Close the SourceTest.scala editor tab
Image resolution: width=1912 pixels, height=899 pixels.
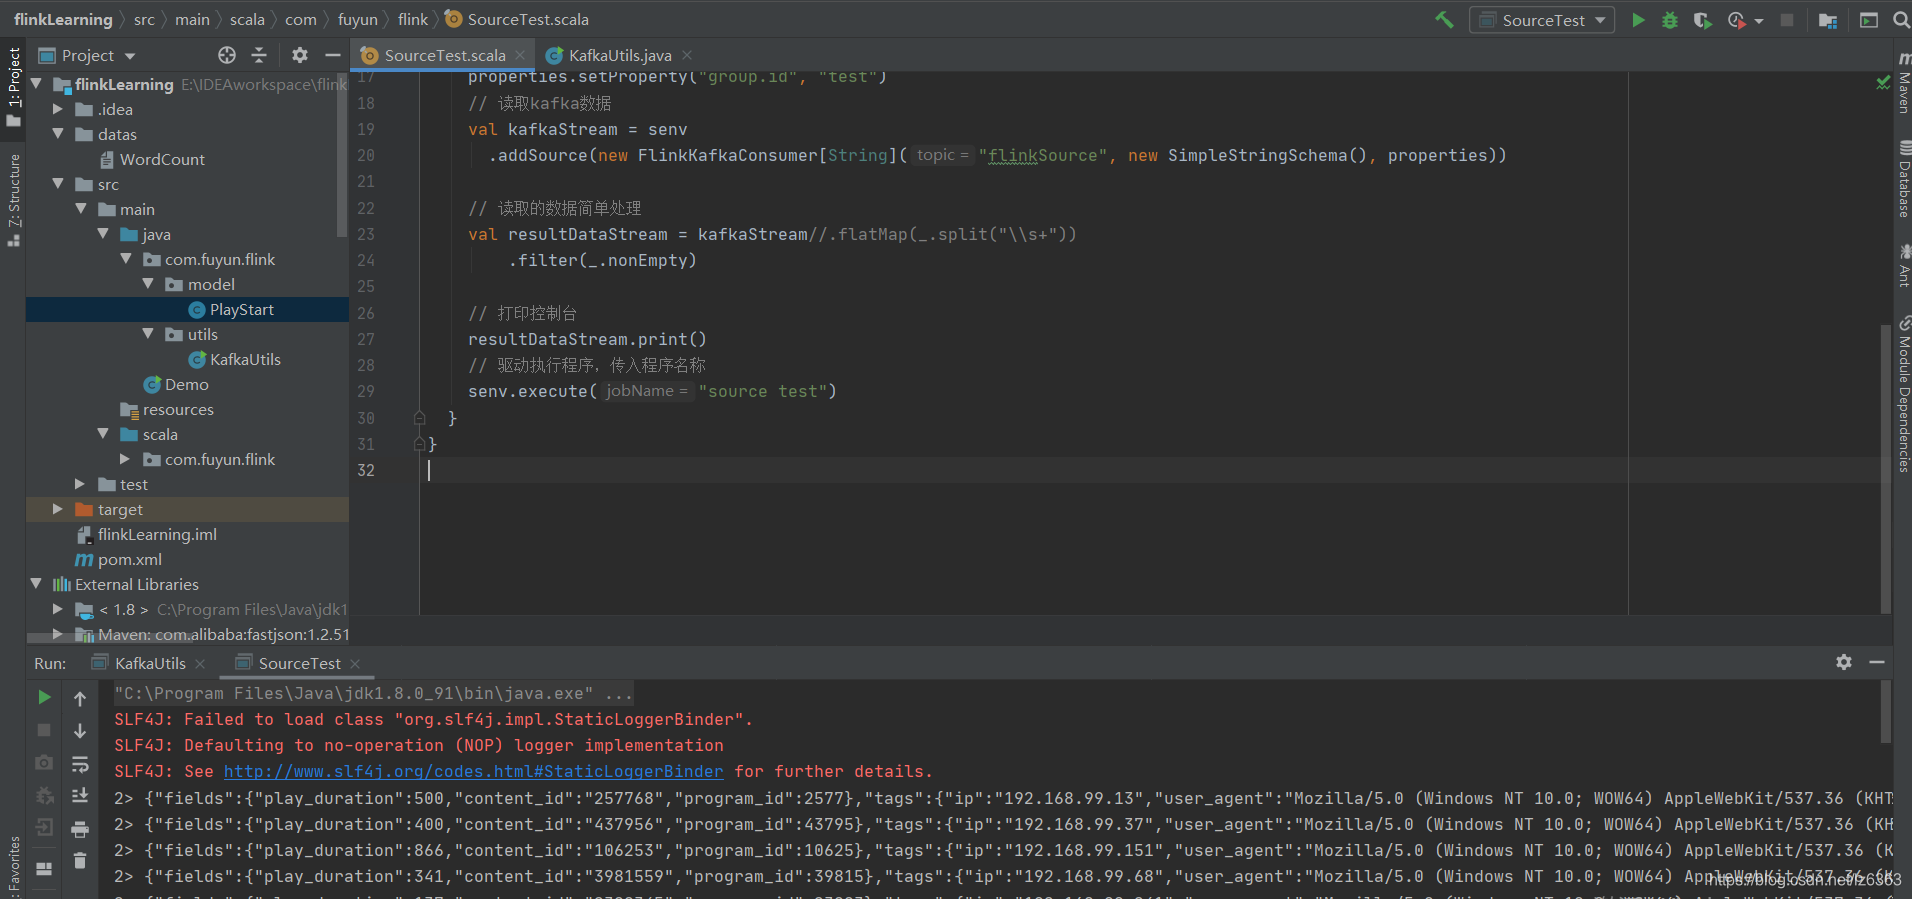pyautogui.click(x=520, y=55)
